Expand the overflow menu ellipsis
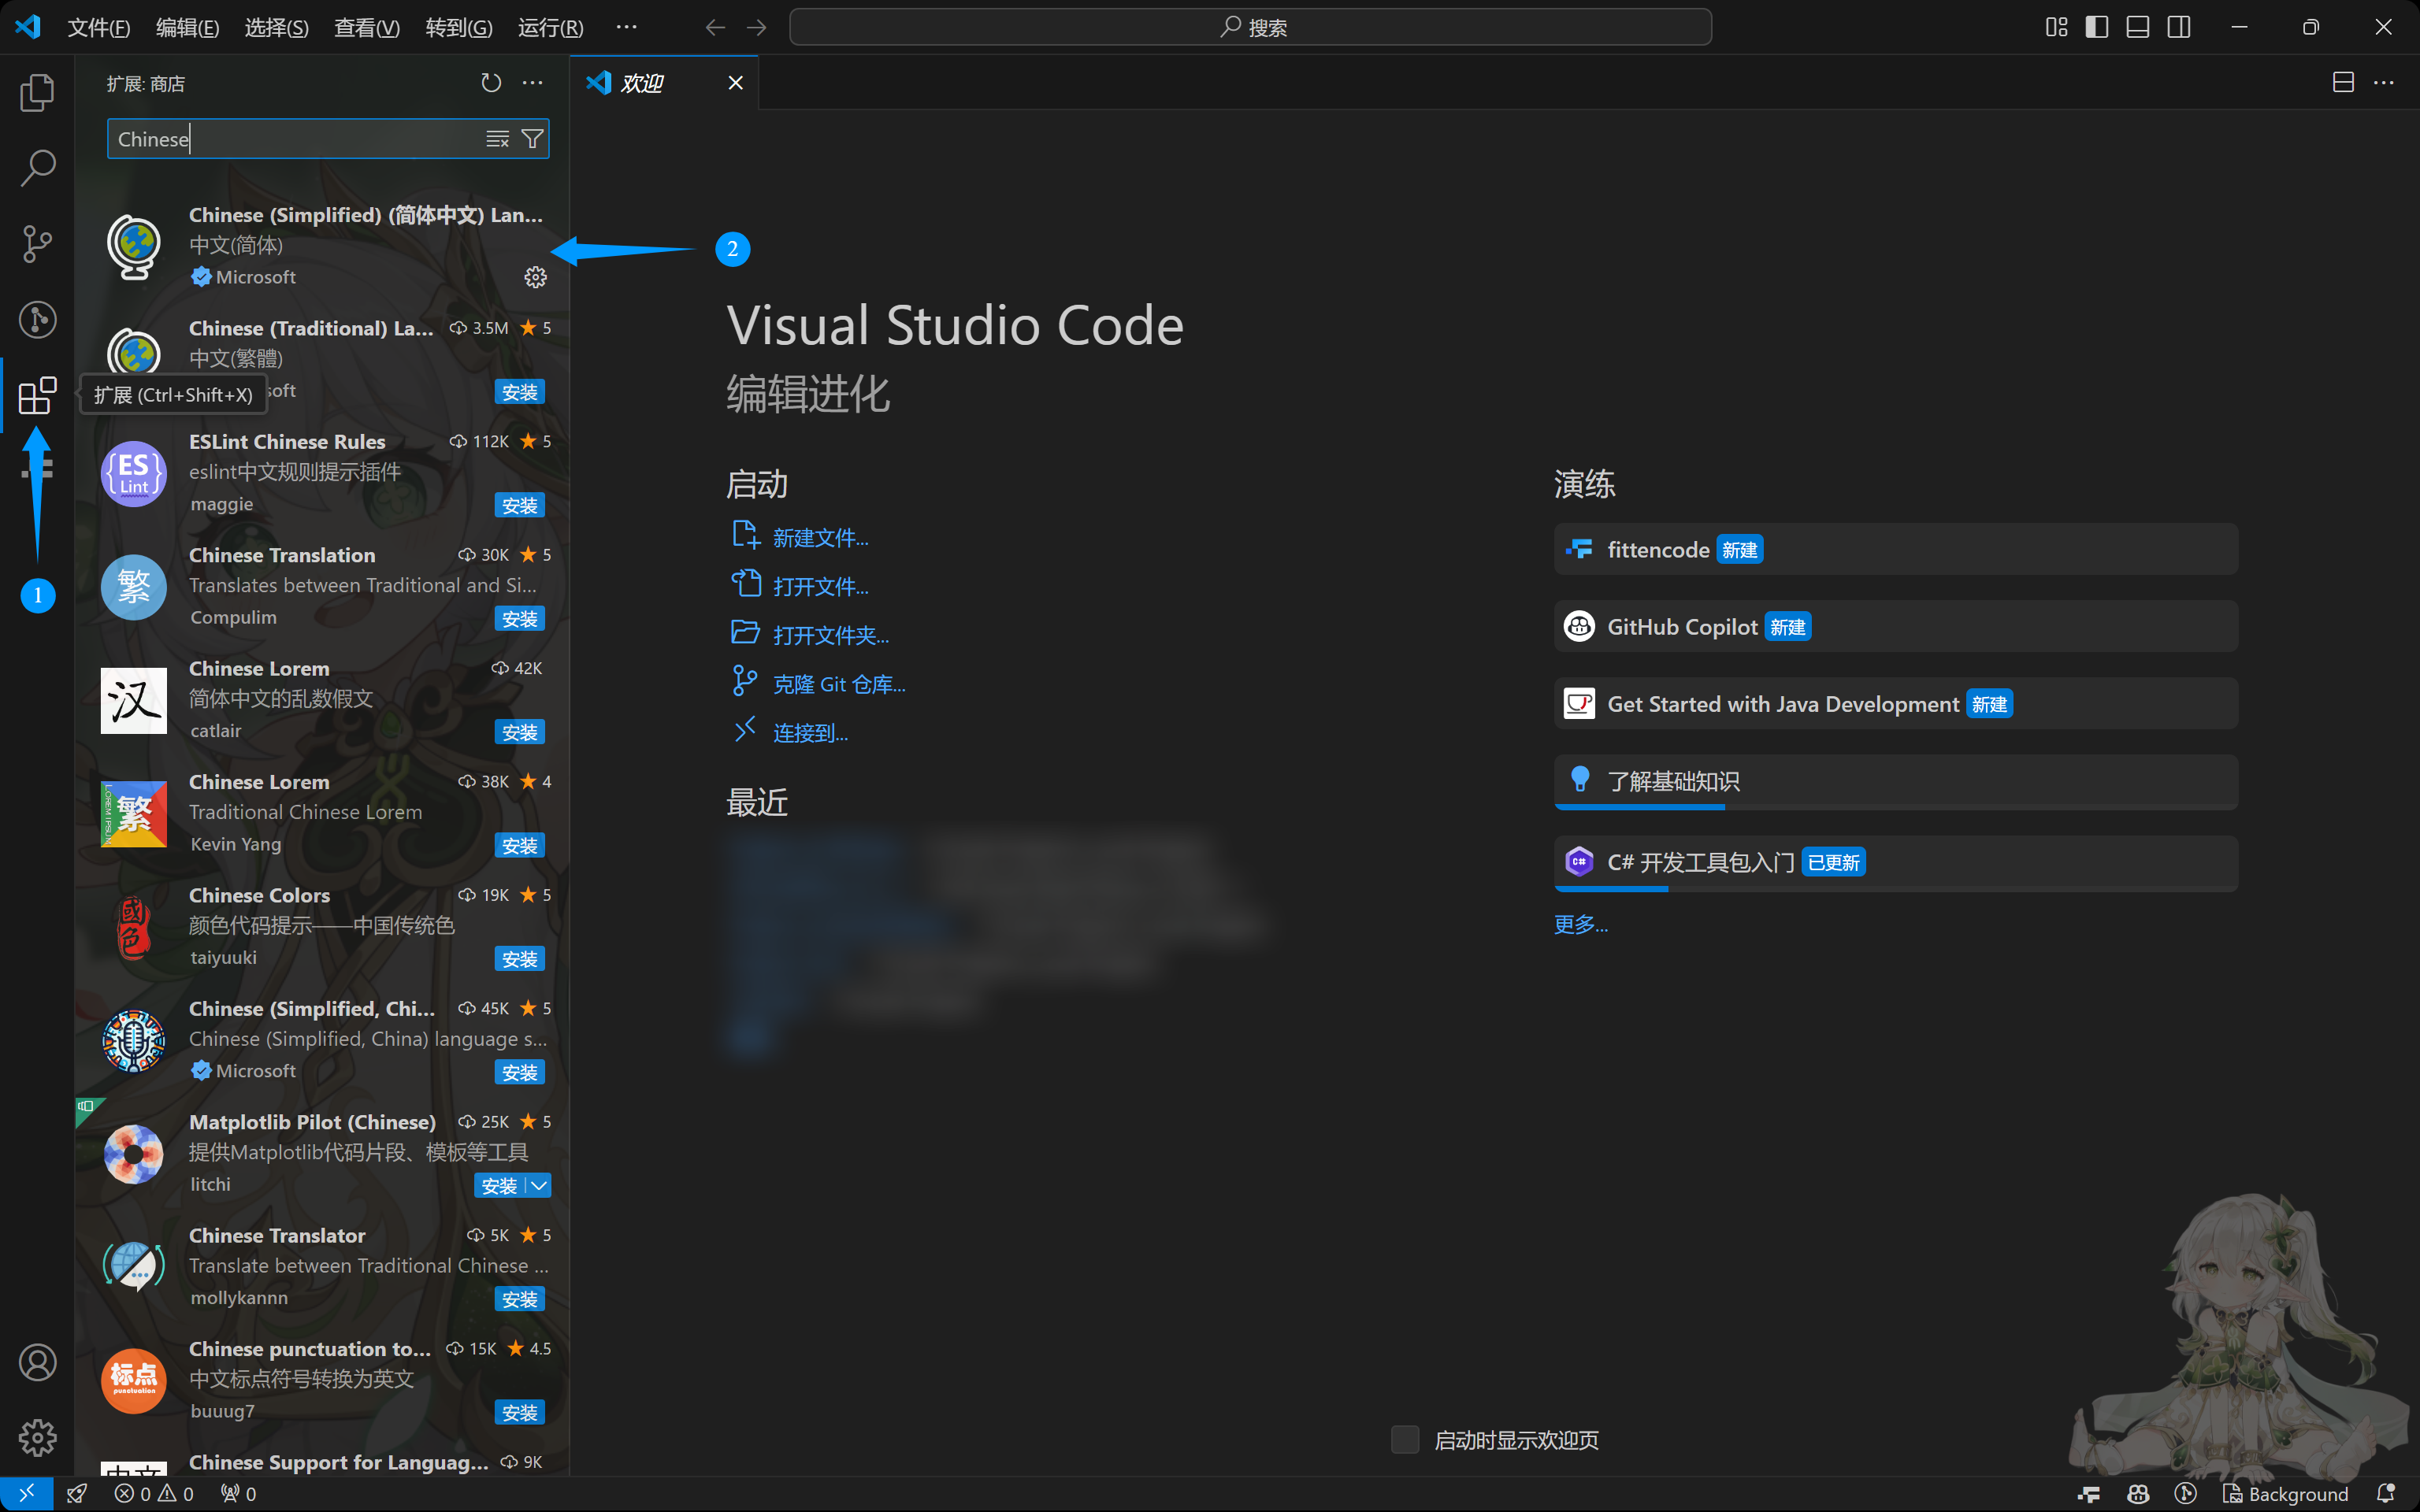Viewport: 2420px width, 1512px height. [x=626, y=28]
